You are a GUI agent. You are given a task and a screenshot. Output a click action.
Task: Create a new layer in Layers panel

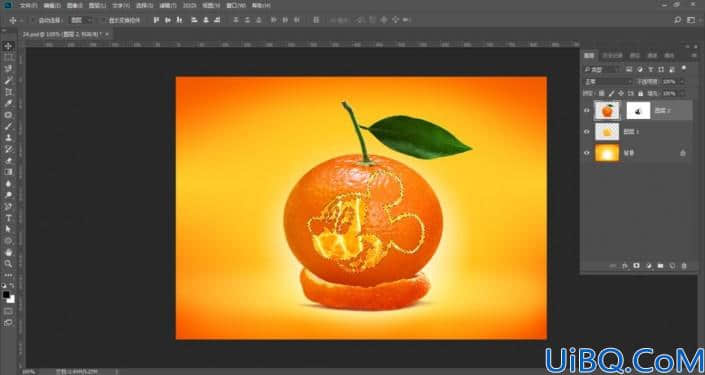coord(672,266)
